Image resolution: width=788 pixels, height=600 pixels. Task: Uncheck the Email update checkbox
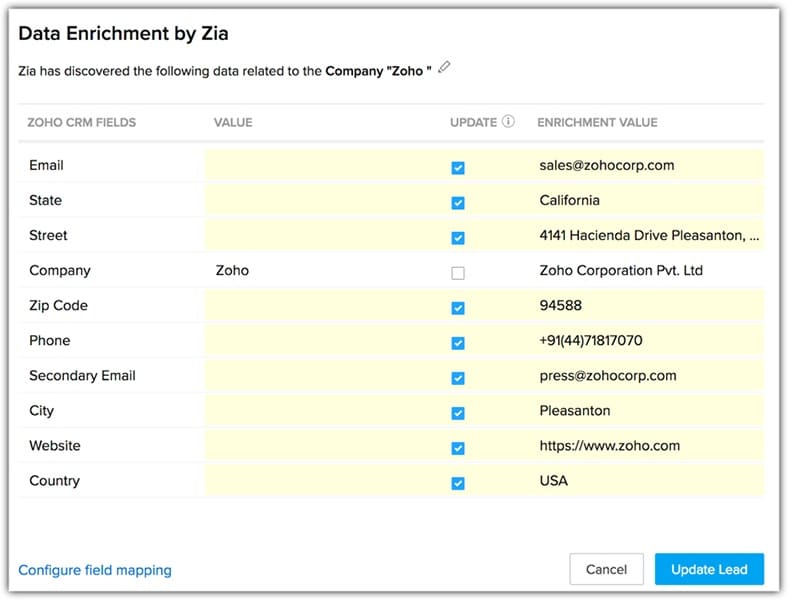pos(458,168)
